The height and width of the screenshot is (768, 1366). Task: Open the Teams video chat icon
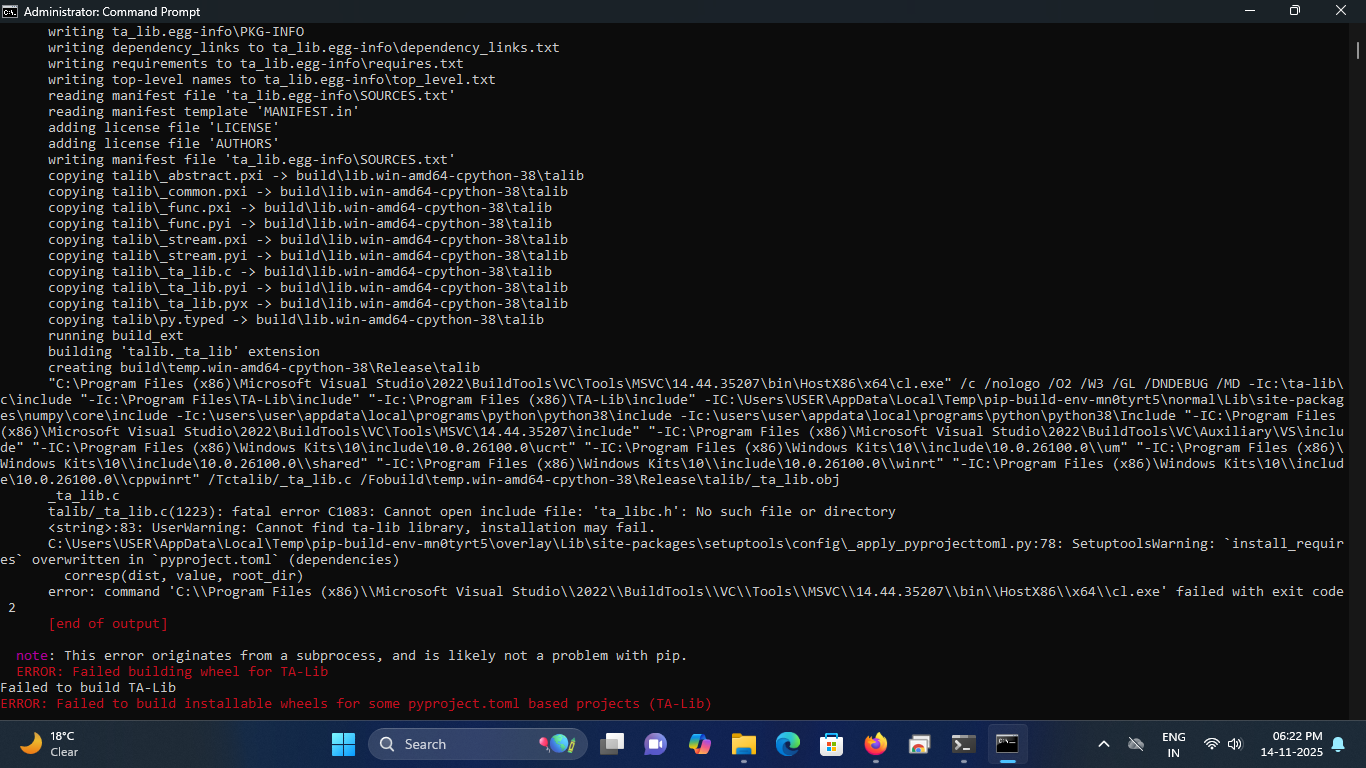[656, 744]
